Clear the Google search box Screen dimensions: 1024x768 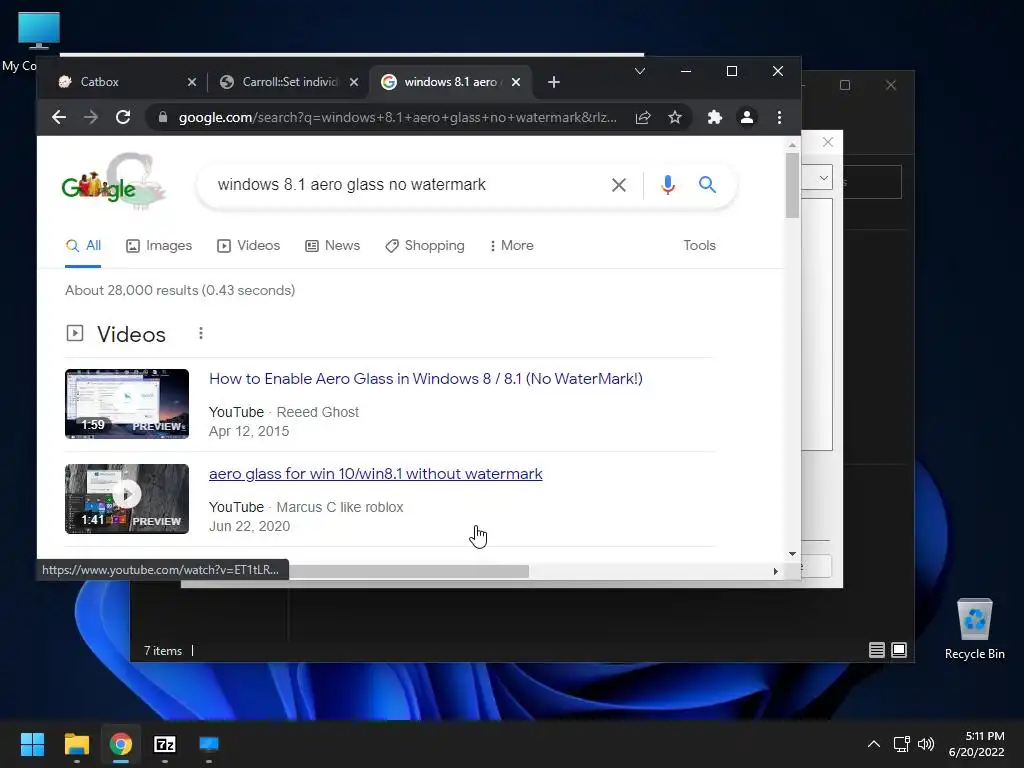[618, 185]
